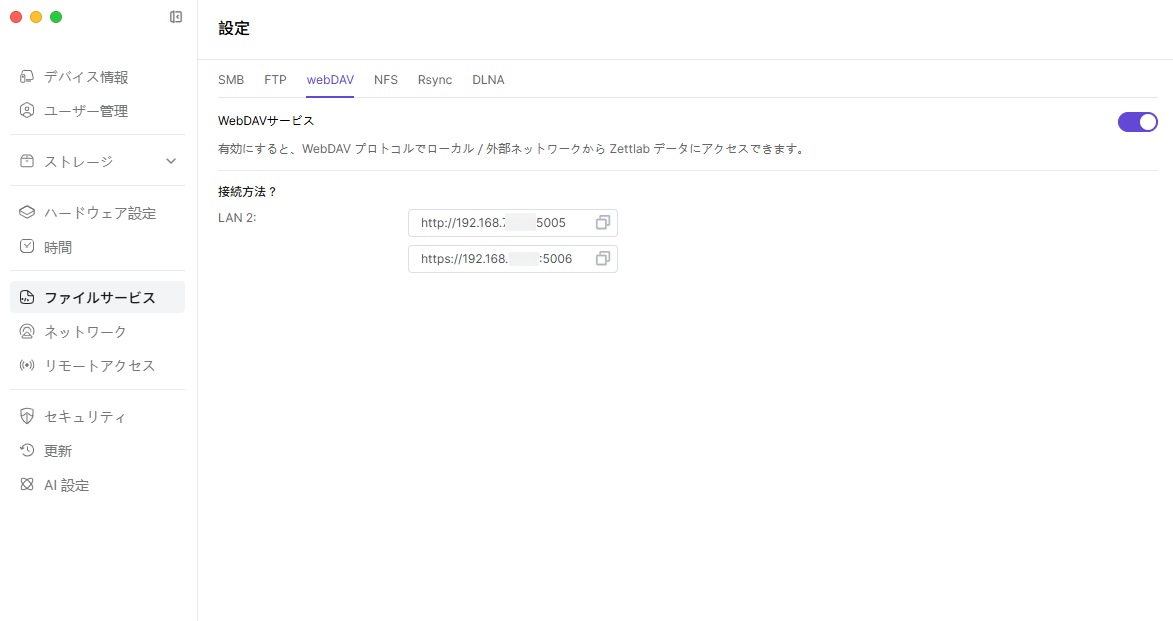
Task: Collapse the sidebar panel icon
Action: coord(176,17)
